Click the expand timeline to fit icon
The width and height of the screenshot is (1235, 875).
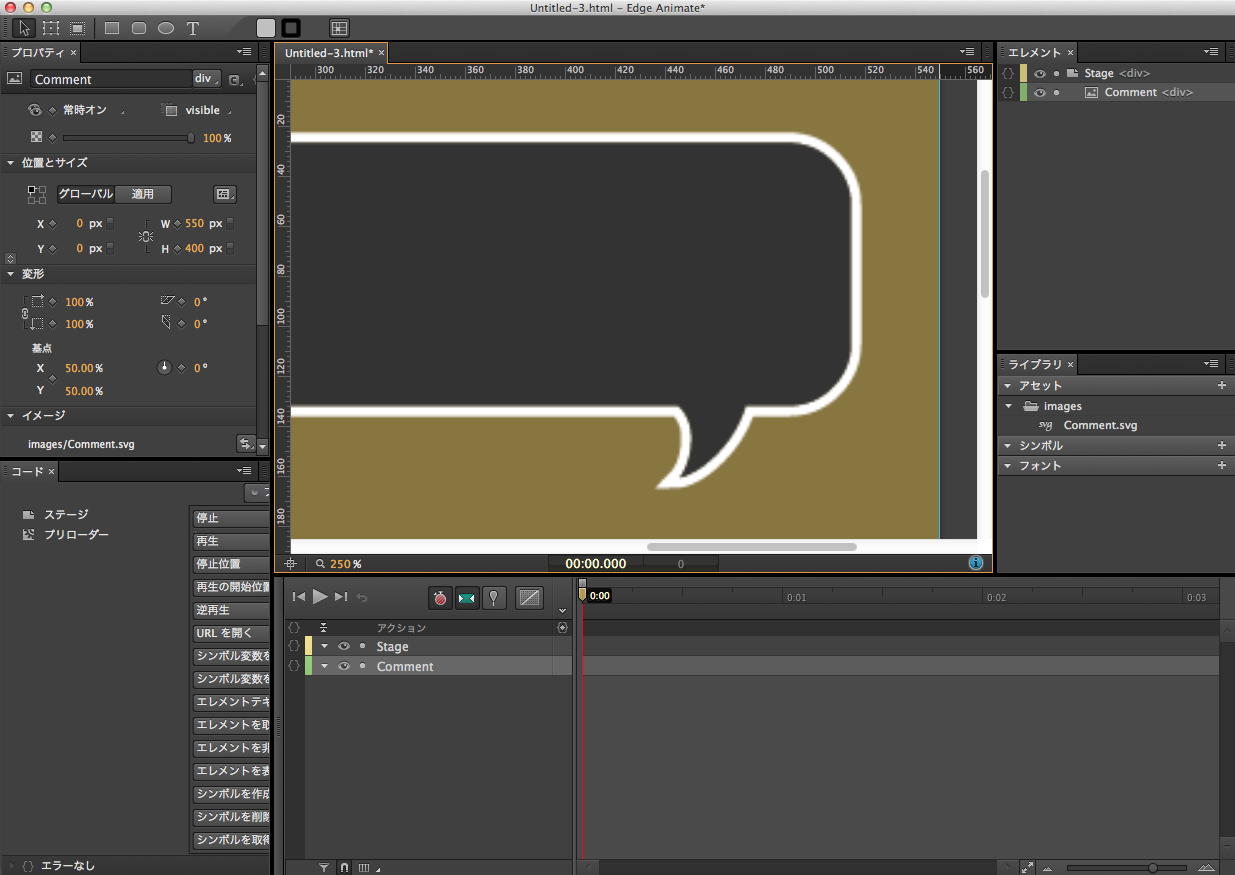click(1028, 867)
